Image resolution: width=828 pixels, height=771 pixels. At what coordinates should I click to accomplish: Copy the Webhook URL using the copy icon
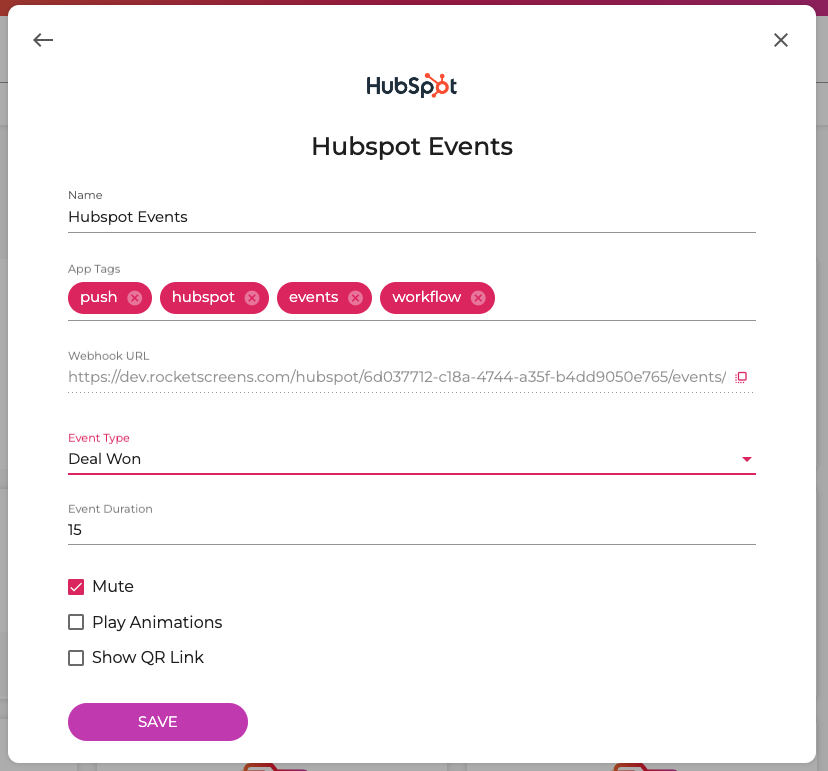click(x=741, y=377)
